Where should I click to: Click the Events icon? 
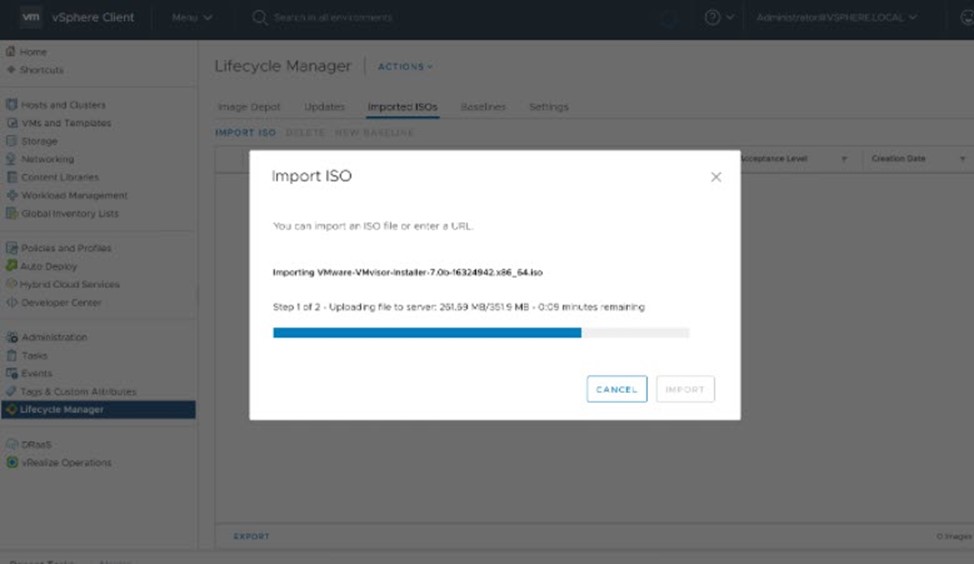click(x=11, y=373)
